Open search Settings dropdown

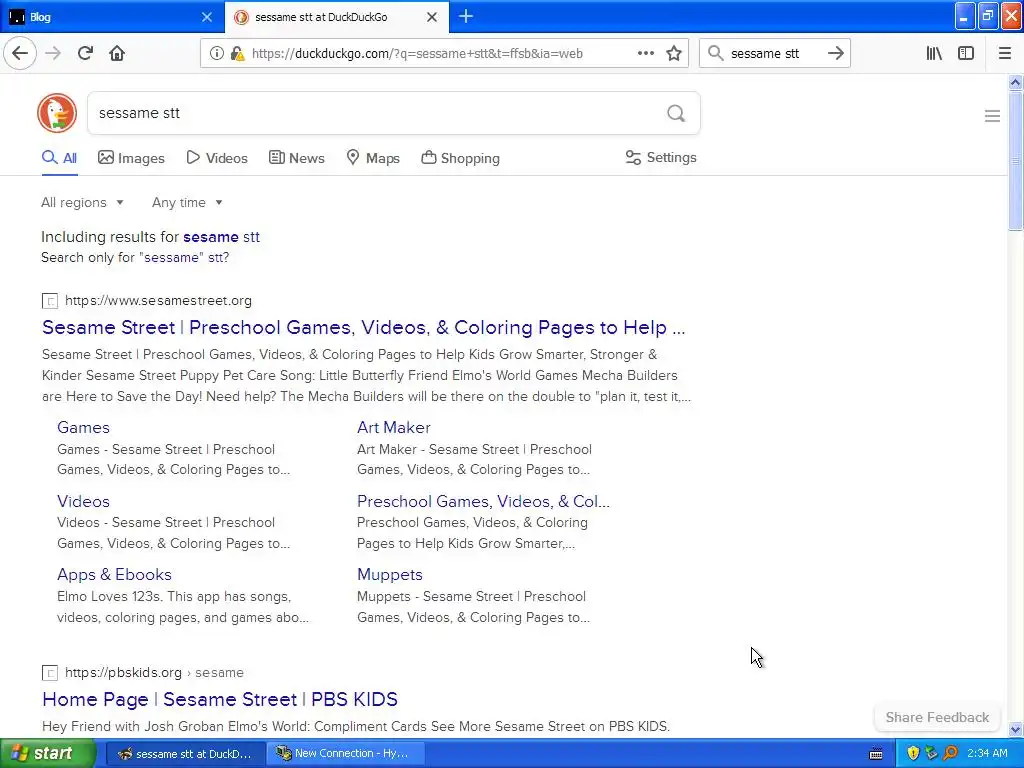[x=661, y=157]
